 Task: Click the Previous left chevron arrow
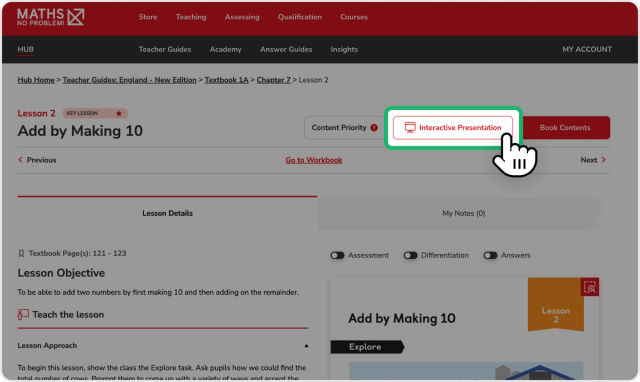(x=20, y=160)
